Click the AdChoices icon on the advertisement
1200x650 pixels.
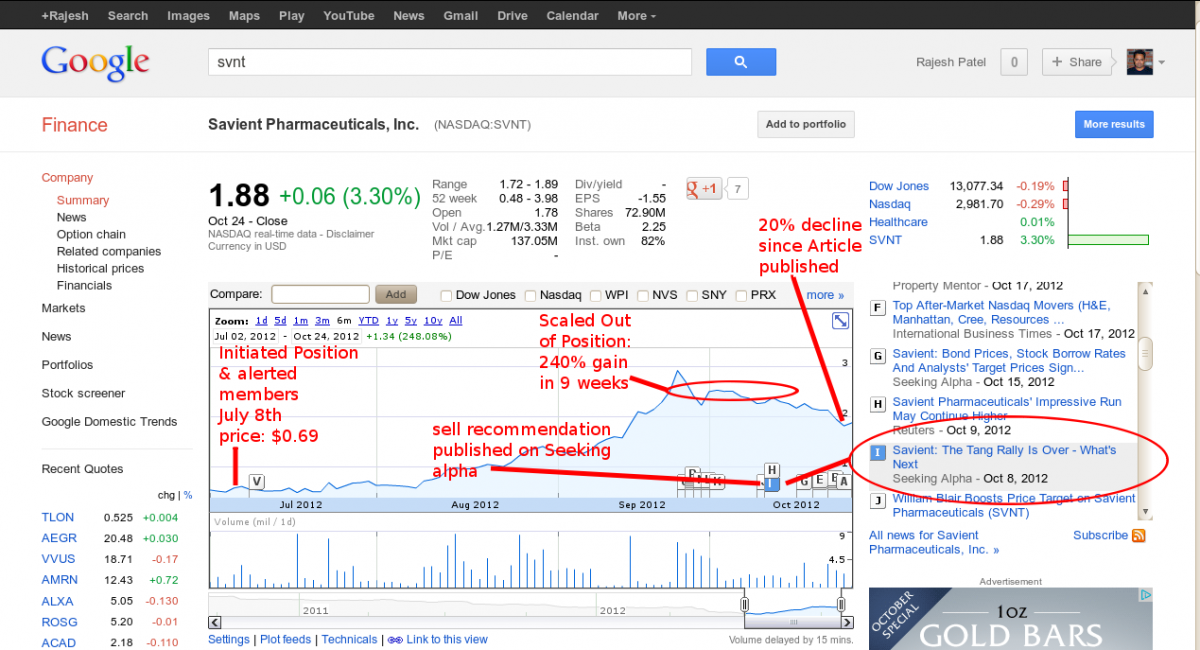coord(1147,594)
